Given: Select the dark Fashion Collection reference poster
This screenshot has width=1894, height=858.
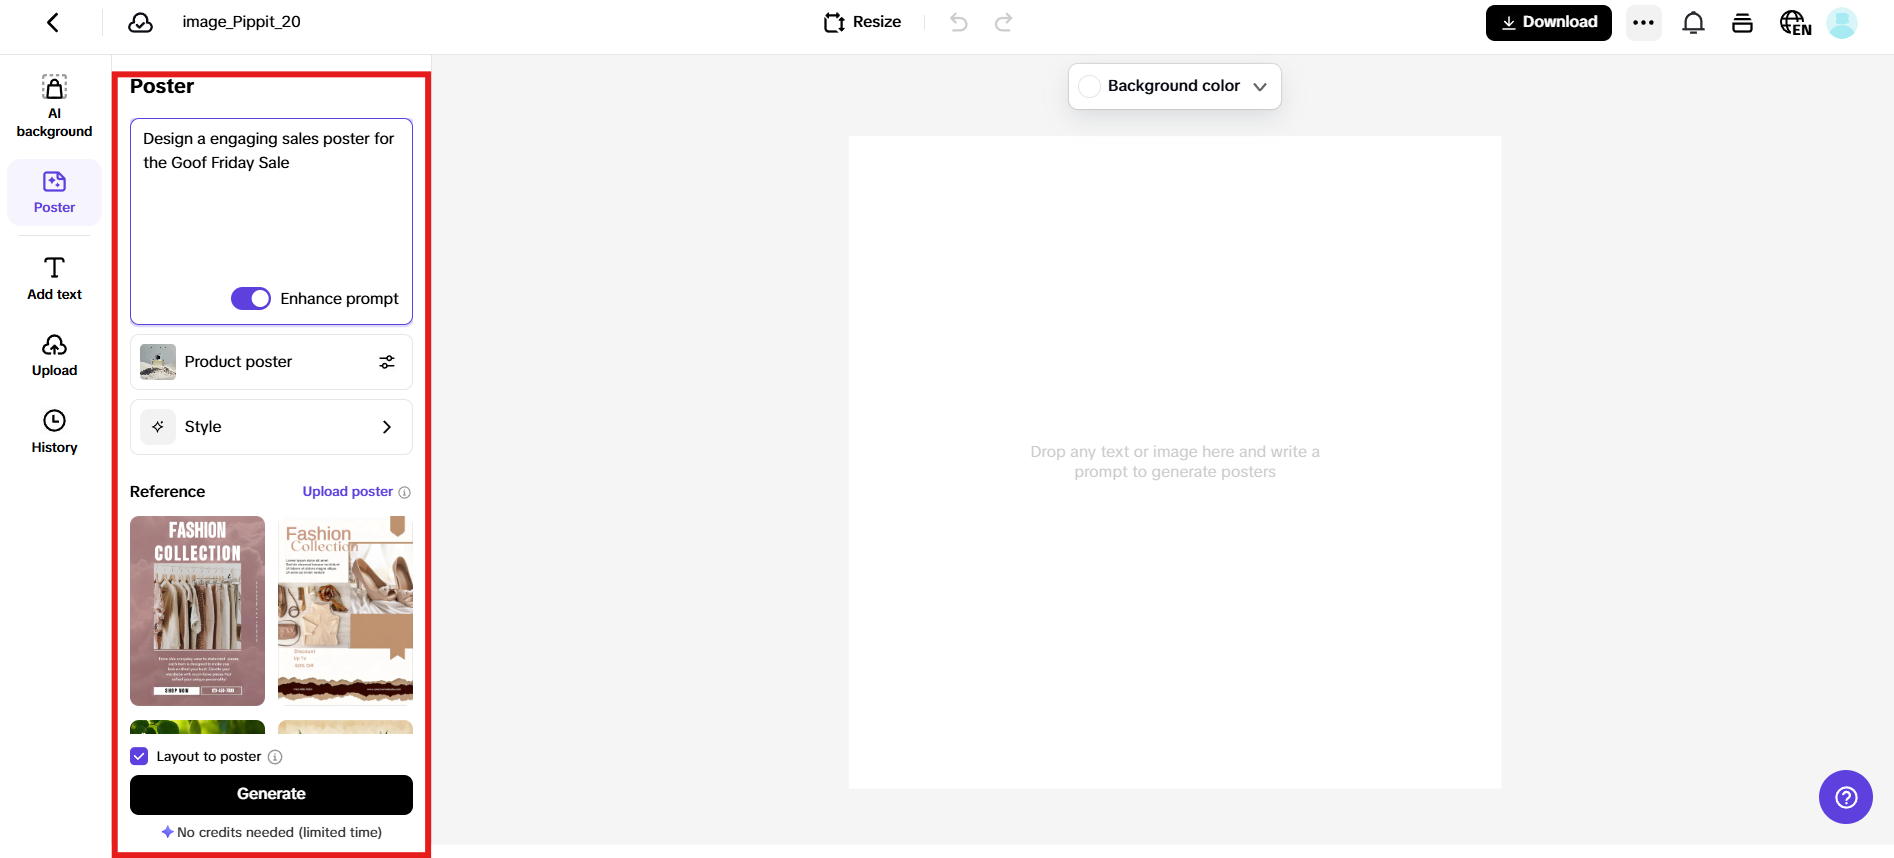Looking at the screenshot, I should [197, 611].
